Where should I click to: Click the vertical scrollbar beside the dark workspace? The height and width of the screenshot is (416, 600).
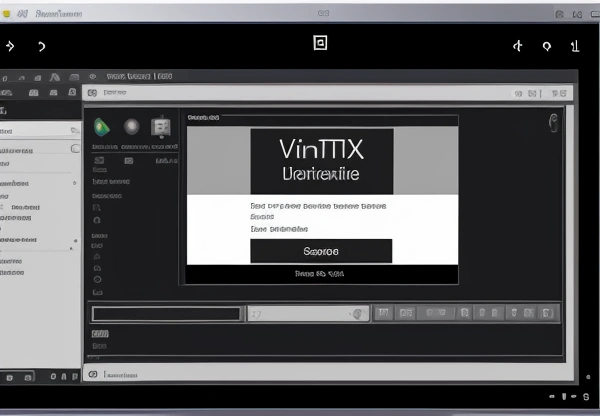pyautogui.click(x=569, y=233)
